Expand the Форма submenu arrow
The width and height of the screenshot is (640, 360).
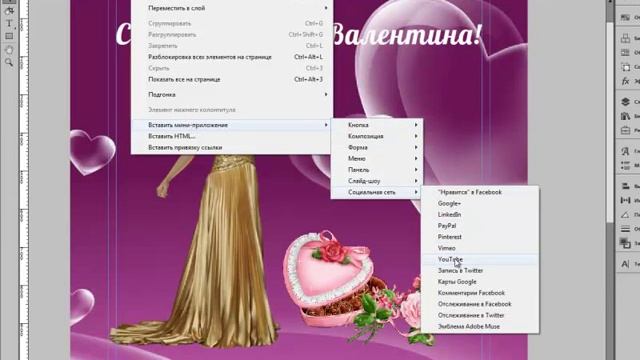(416, 147)
